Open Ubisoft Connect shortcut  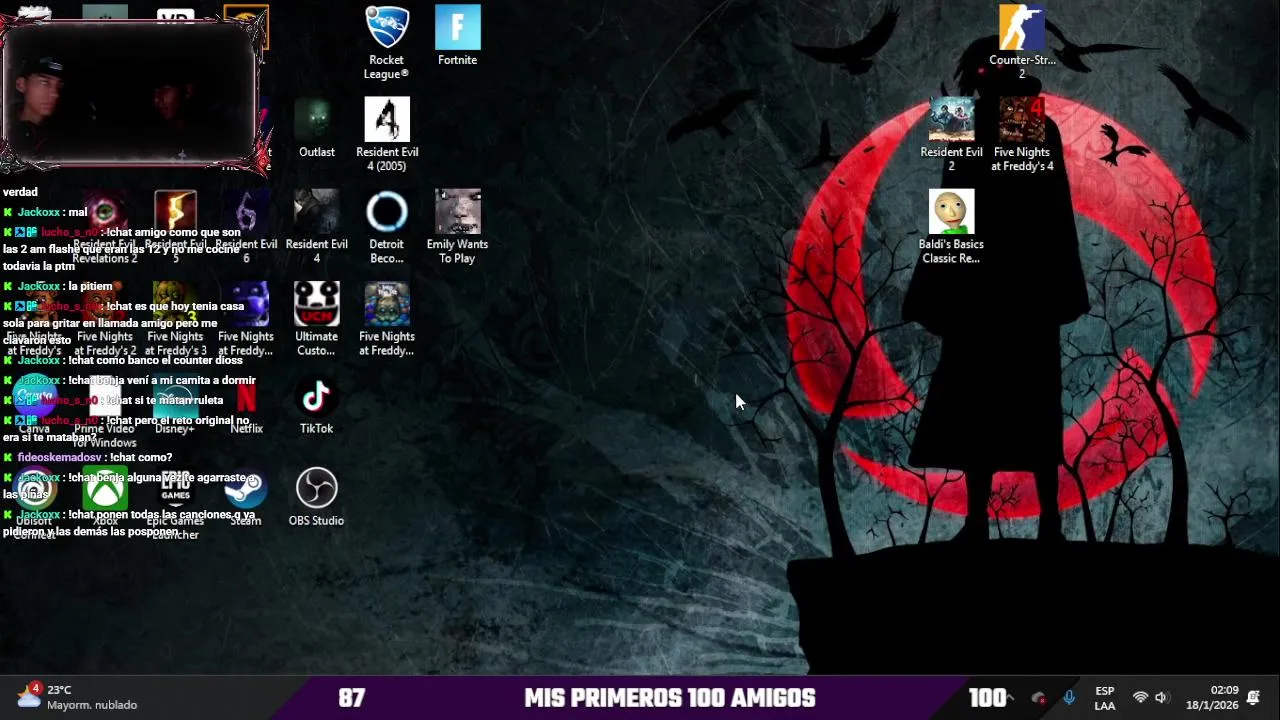pos(34,504)
